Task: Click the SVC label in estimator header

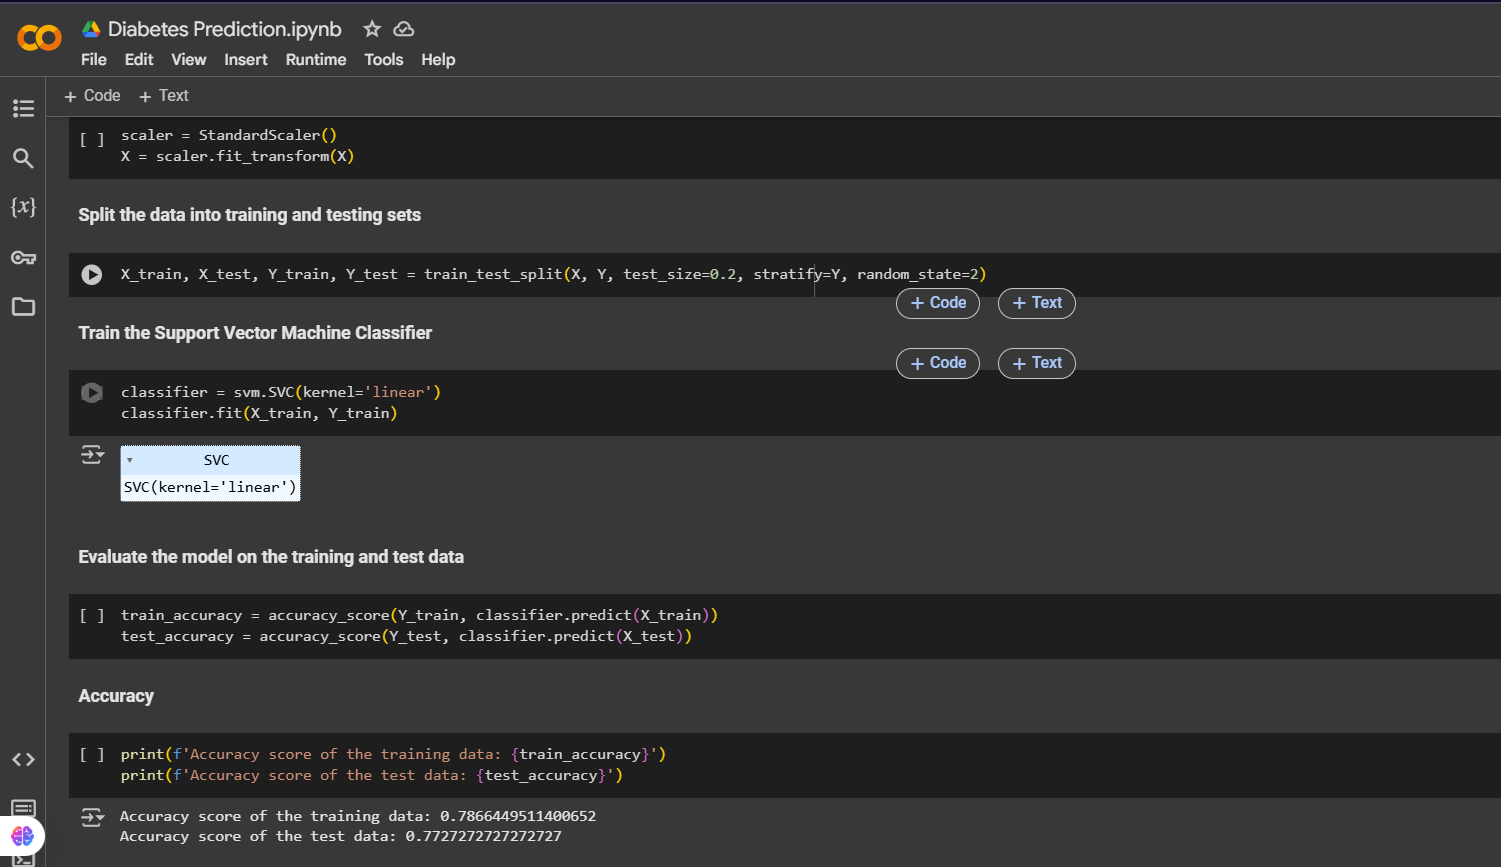Action: [x=216, y=460]
